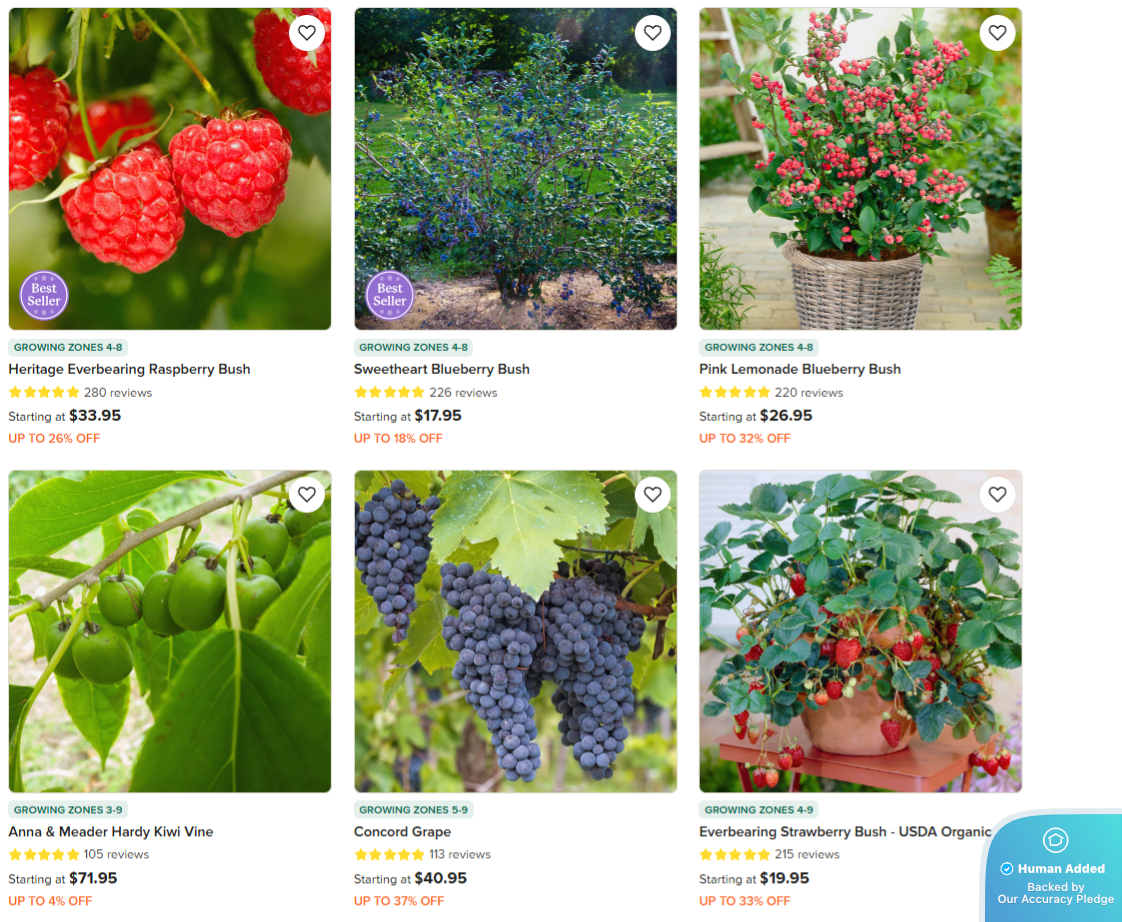This screenshot has width=1122, height=922.
Task: Open Concord Grape product title link
Action: tap(402, 832)
